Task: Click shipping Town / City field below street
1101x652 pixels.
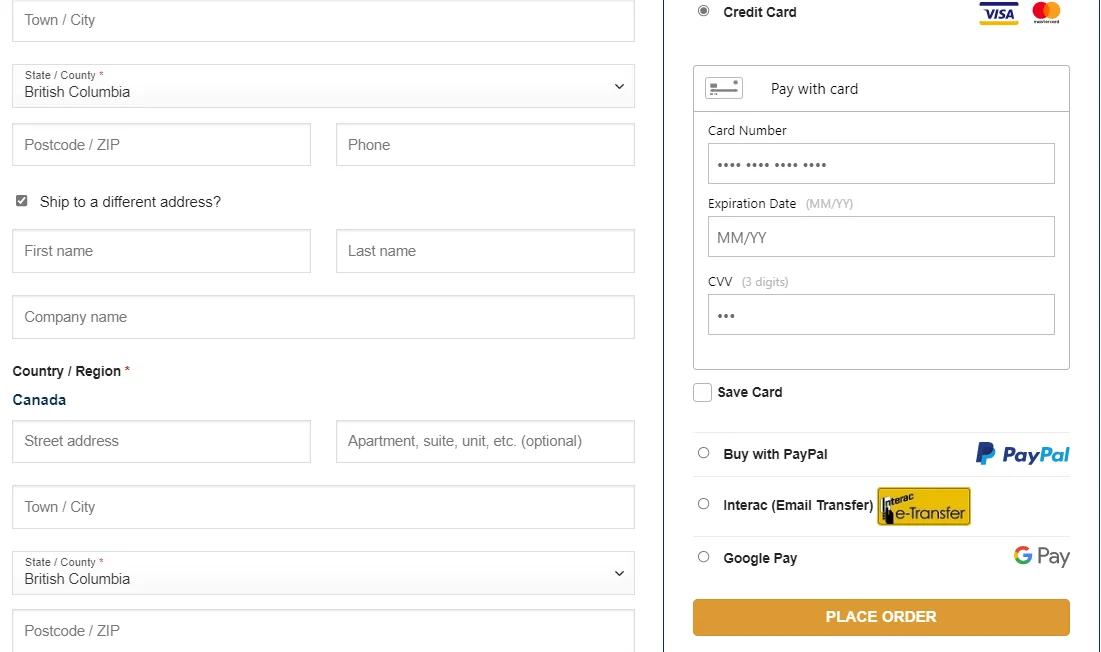Action: pos(323,507)
